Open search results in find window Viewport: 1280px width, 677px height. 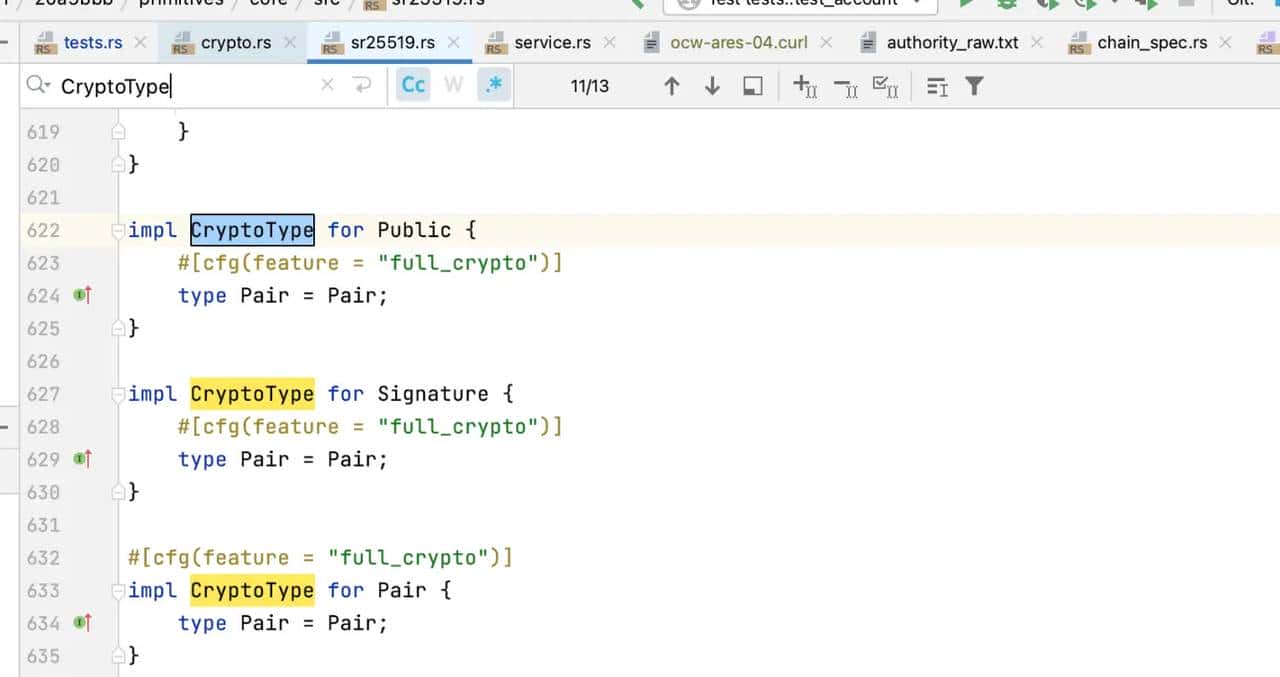click(753, 86)
